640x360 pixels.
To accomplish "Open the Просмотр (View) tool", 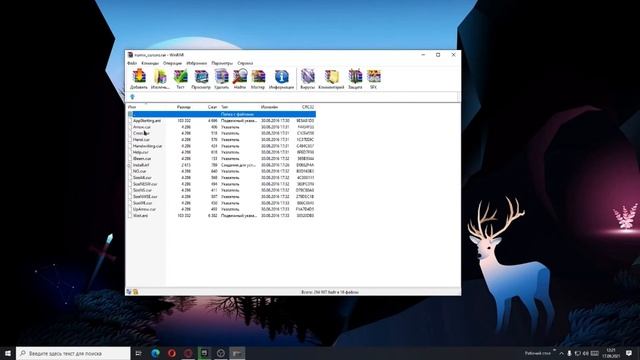I will [201, 79].
